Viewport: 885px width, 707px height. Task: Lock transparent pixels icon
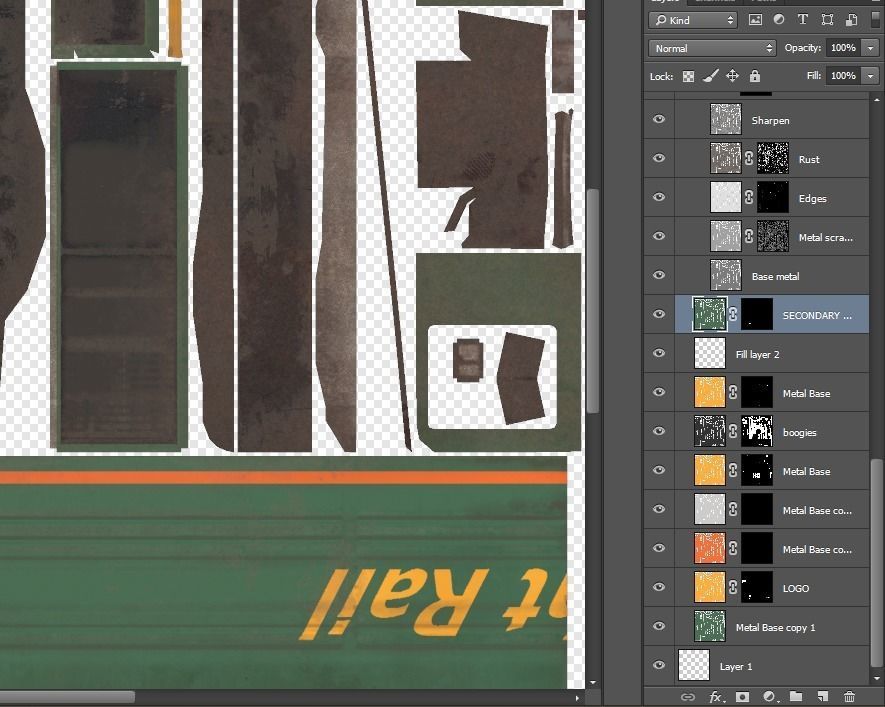tap(688, 76)
